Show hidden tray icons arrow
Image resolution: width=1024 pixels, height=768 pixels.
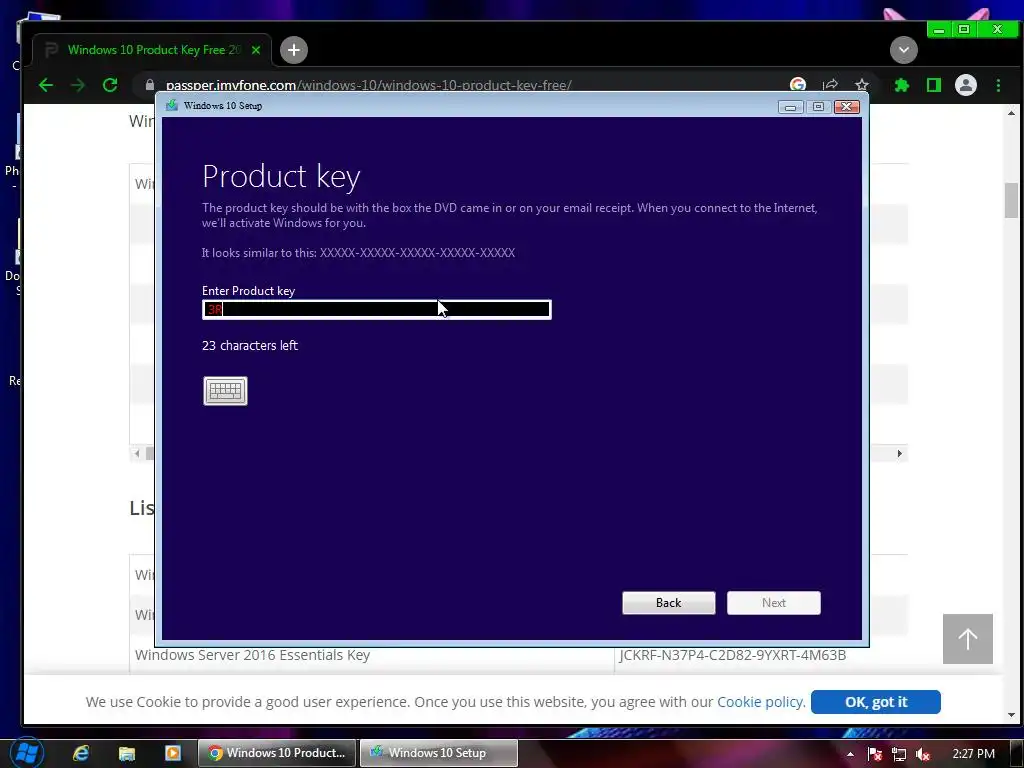(x=850, y=754)
